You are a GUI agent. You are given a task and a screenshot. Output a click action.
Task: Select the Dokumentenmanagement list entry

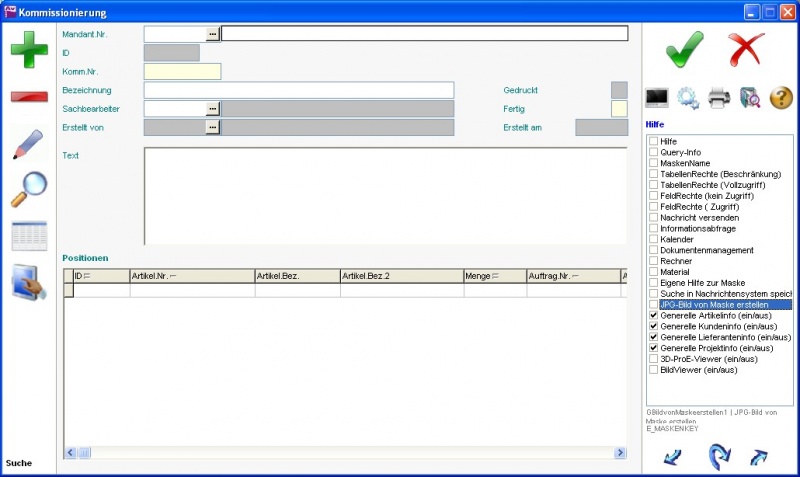707,250
